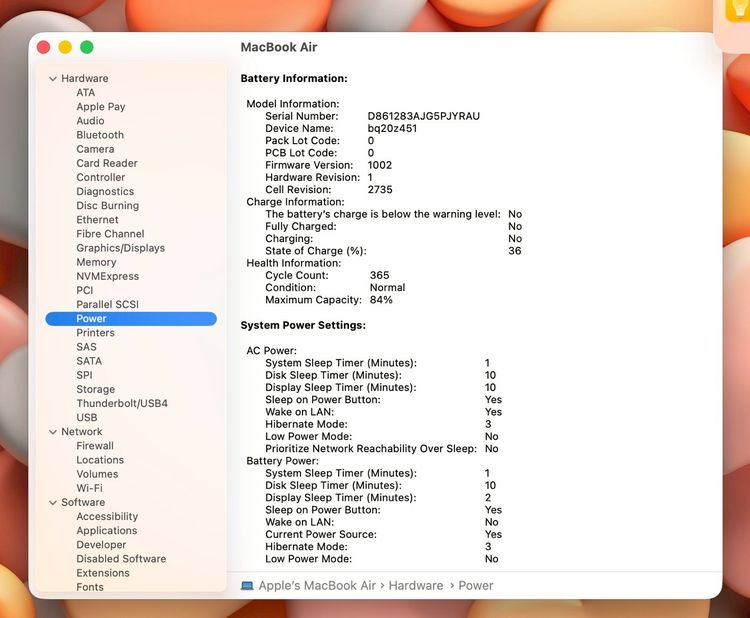Show Graphics/Displays information
750x618 pixels.
click(121, 248)
